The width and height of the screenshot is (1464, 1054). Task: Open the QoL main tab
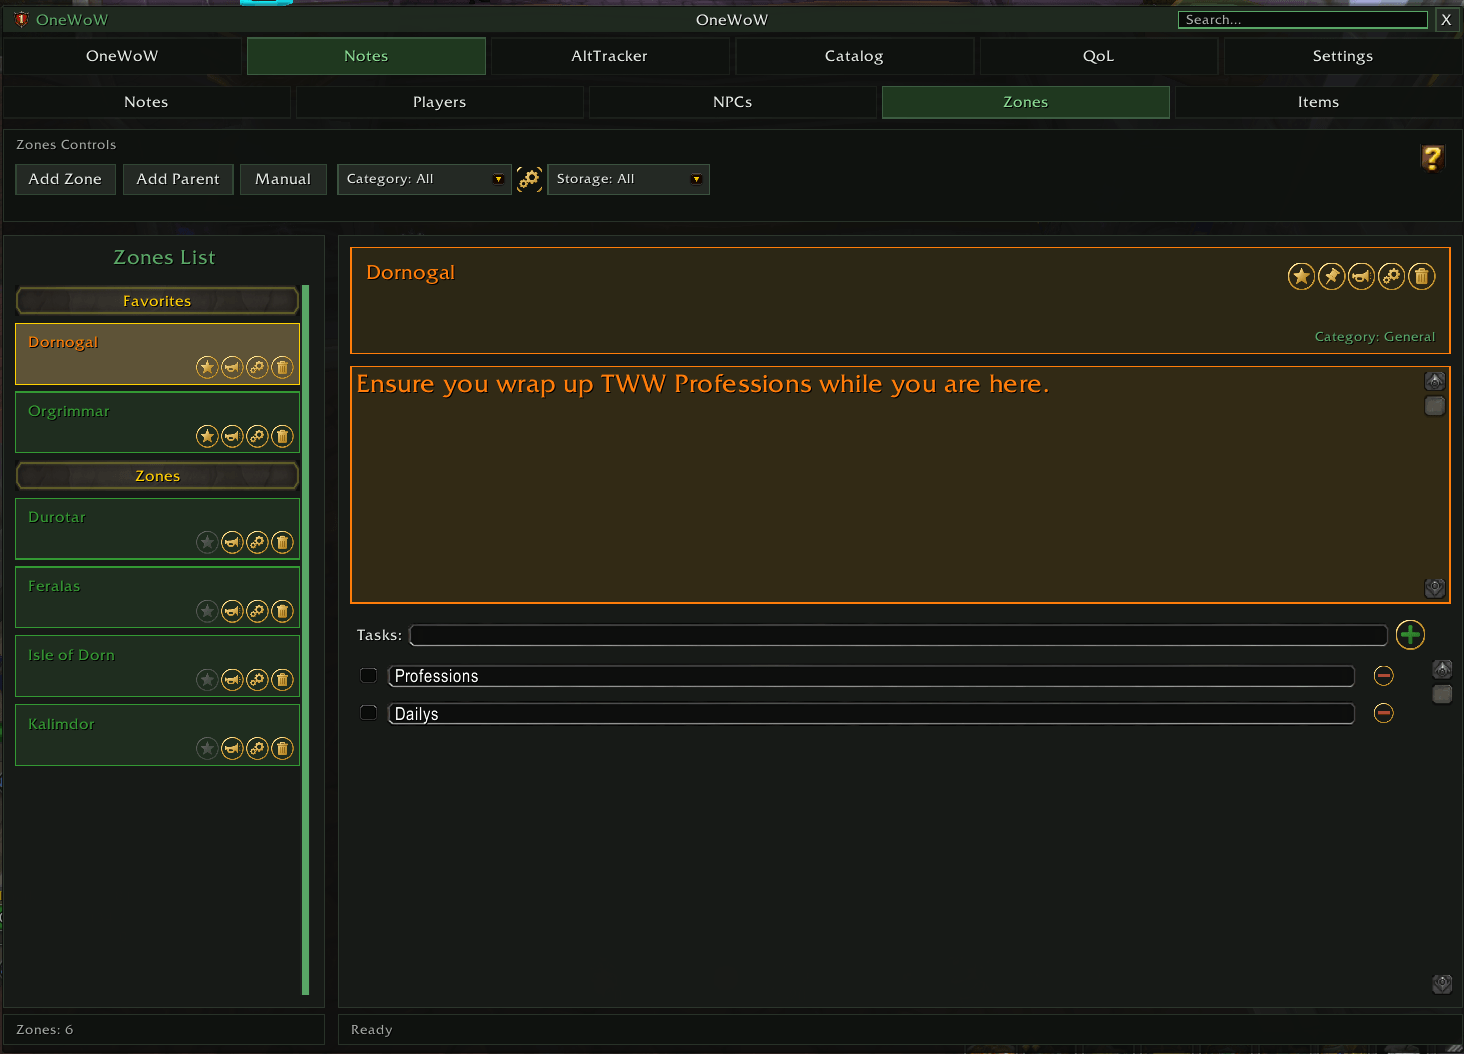(1098, 56)
